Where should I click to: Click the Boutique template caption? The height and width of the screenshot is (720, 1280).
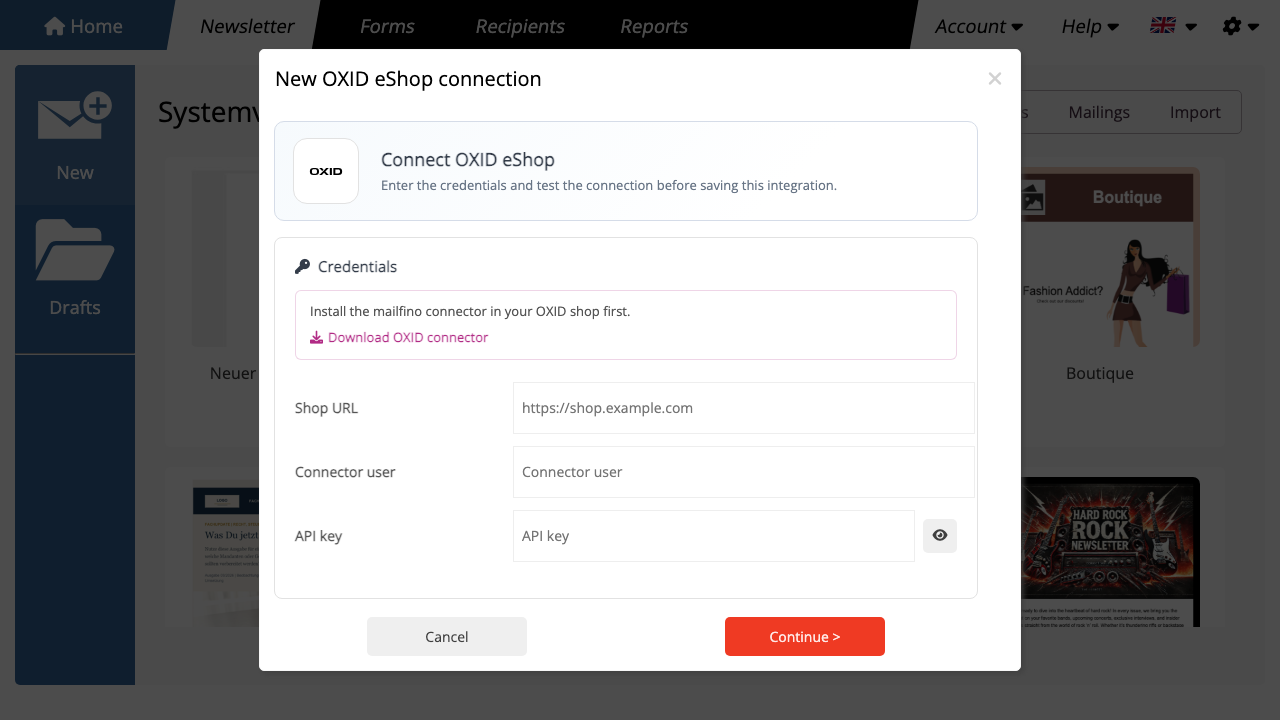1100,373
